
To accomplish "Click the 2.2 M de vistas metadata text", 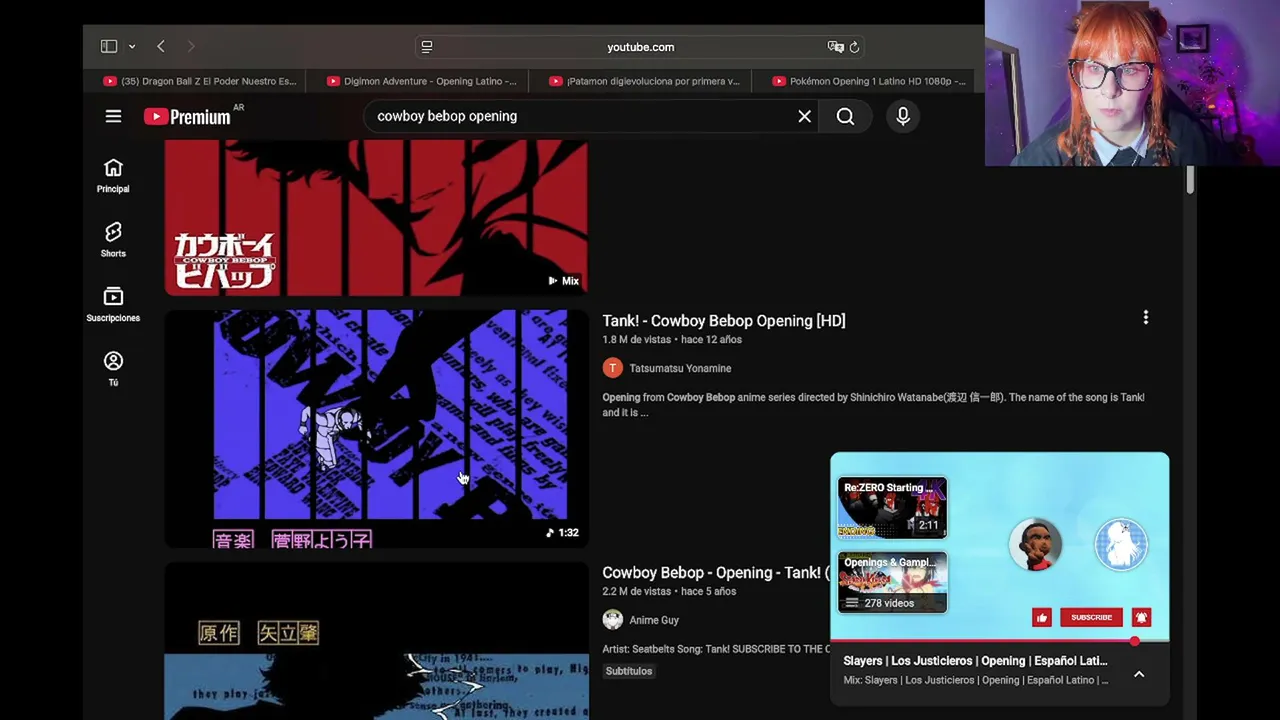I will click(637, 592).
